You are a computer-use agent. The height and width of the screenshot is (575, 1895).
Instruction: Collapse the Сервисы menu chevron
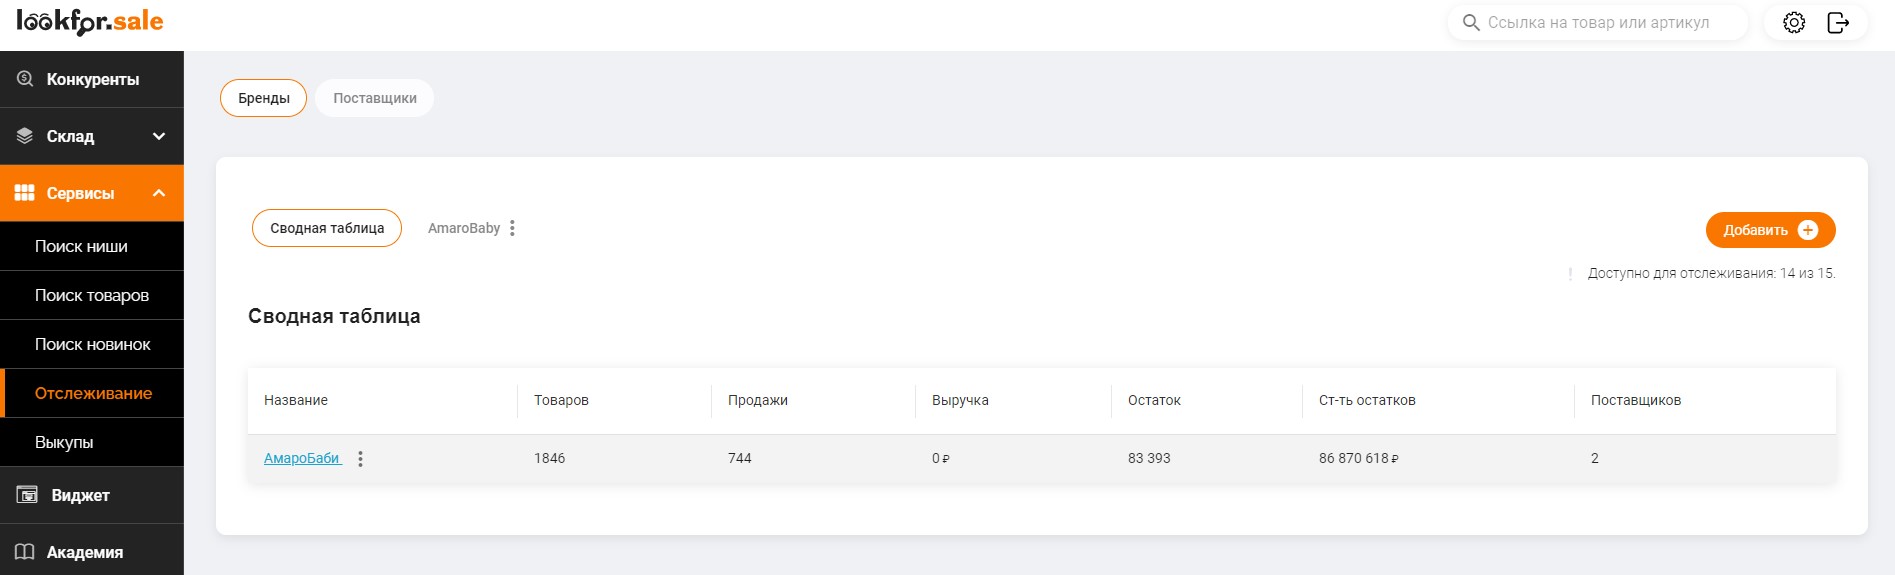(x=159, y=193)
